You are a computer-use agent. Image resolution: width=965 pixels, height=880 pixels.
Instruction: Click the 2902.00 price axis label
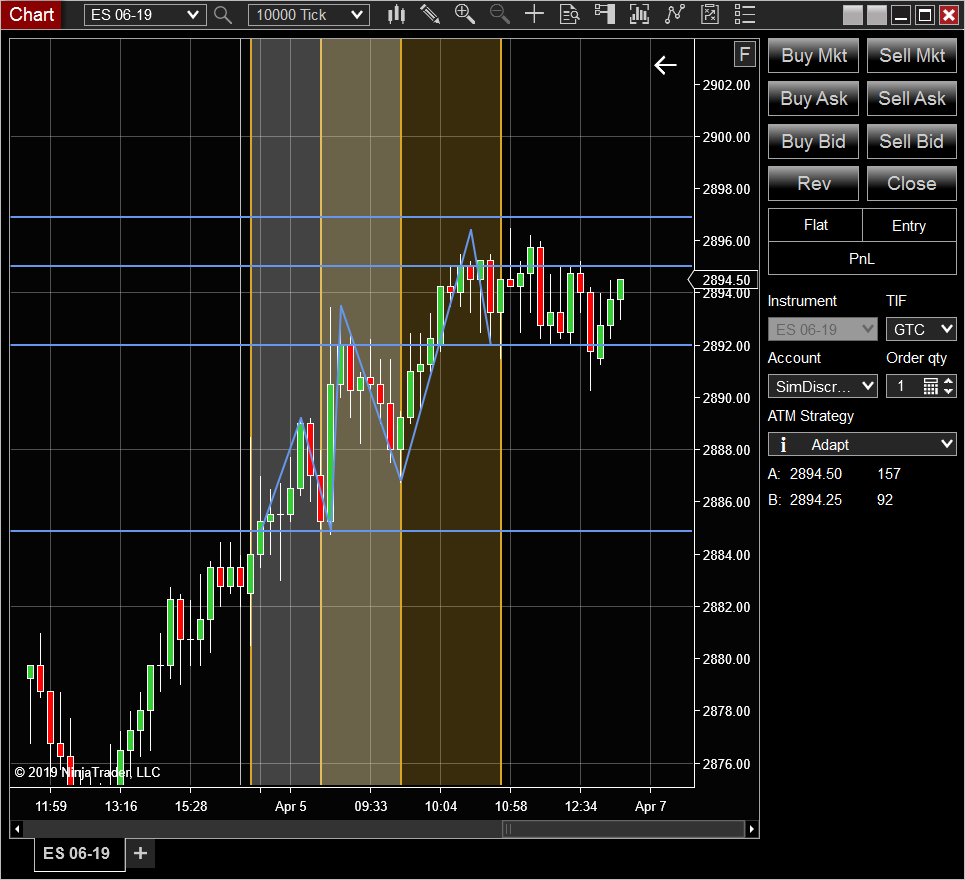point(726,85)
